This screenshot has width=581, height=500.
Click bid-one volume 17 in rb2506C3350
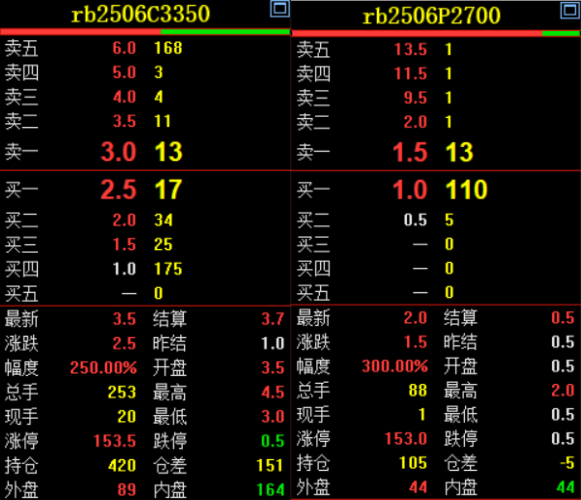(169, 189)
